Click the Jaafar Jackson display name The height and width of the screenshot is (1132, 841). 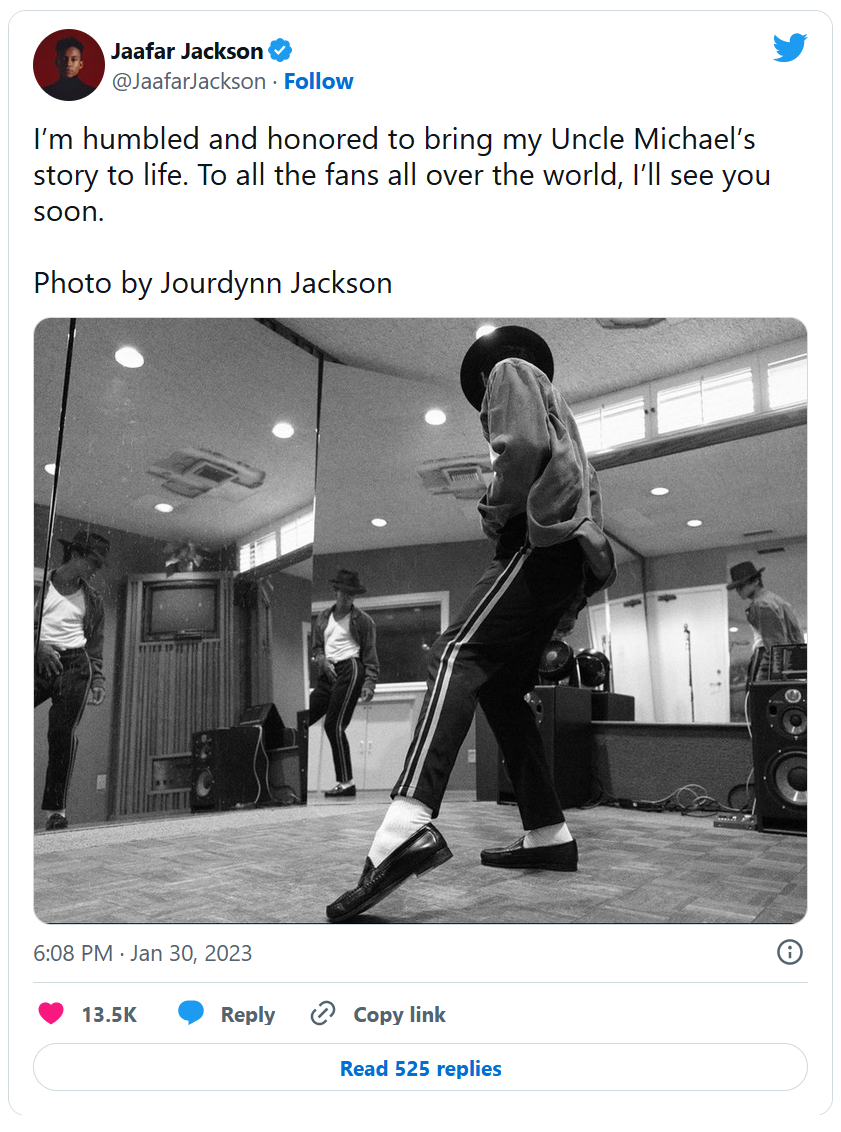pyautogui.click(x=187, y=51)
